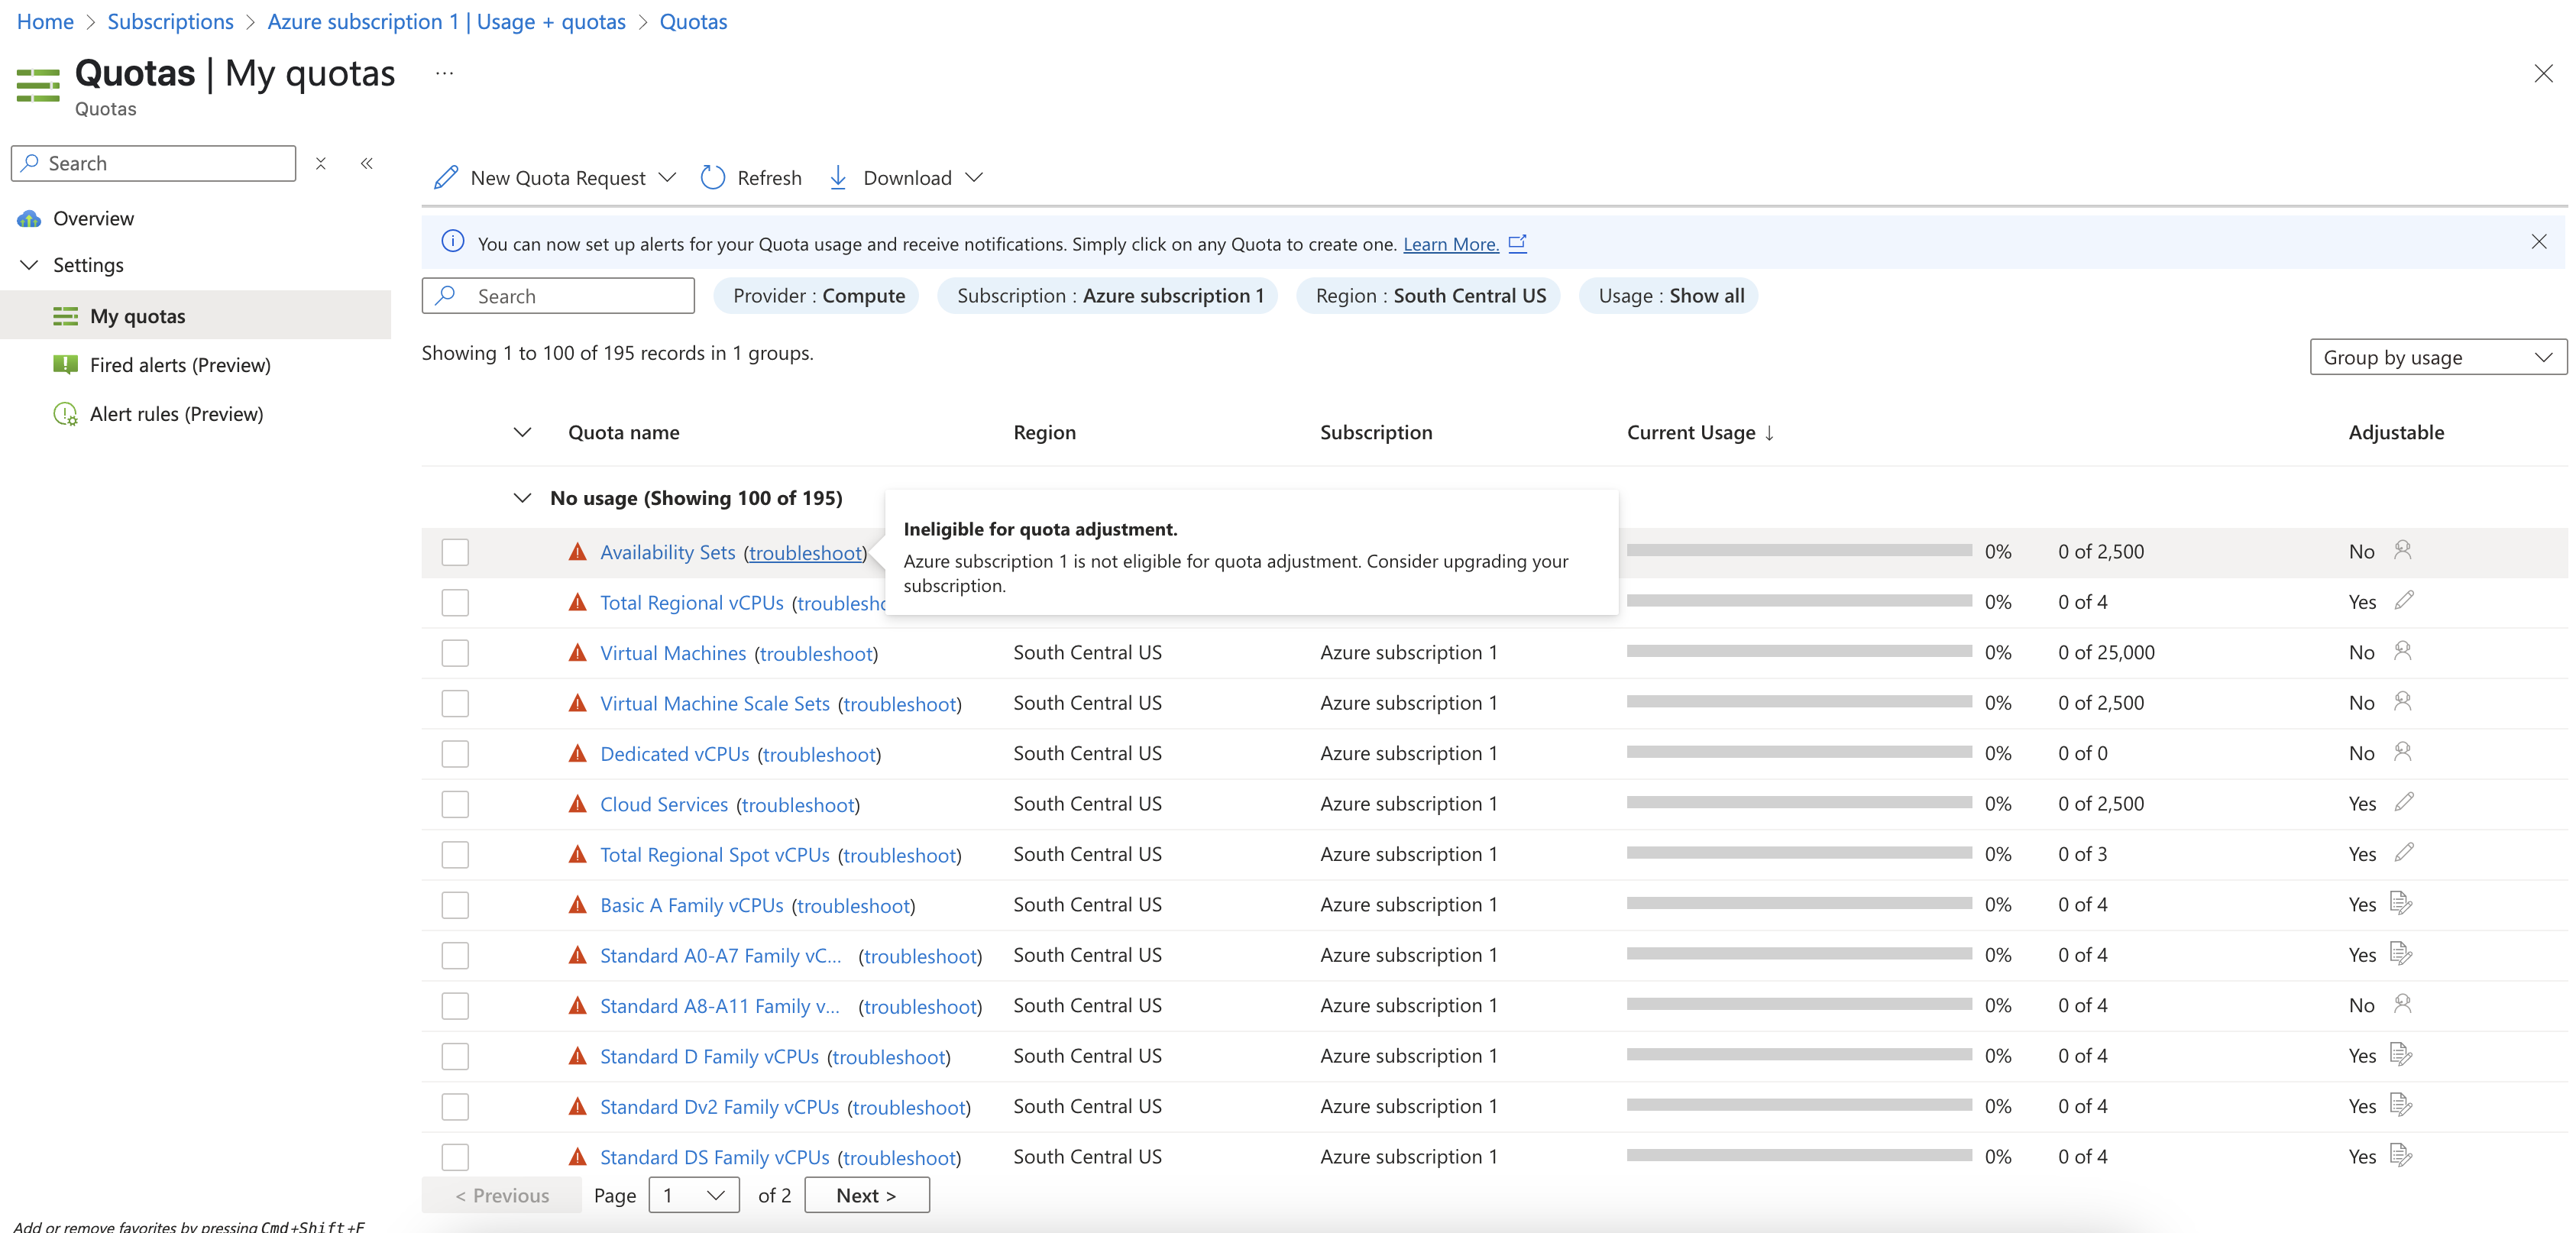Screen dimensions: 2576x1233
Task: Open Fired alerts (Preview)
Action: pos(180,365)
